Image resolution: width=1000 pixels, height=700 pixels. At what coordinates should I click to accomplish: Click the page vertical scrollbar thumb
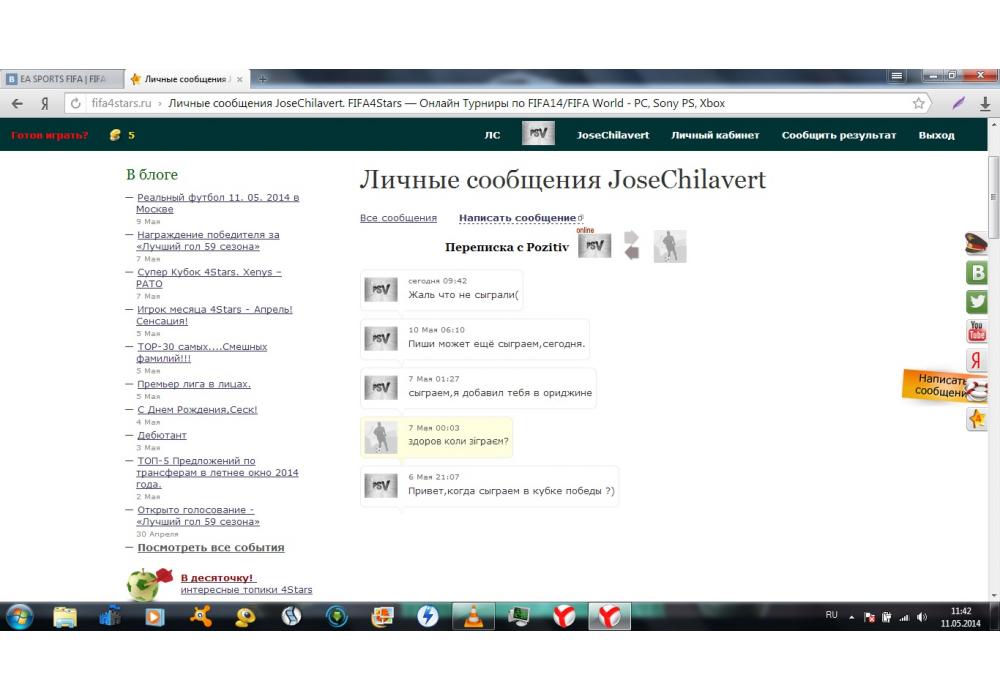[x=993, y=180]
